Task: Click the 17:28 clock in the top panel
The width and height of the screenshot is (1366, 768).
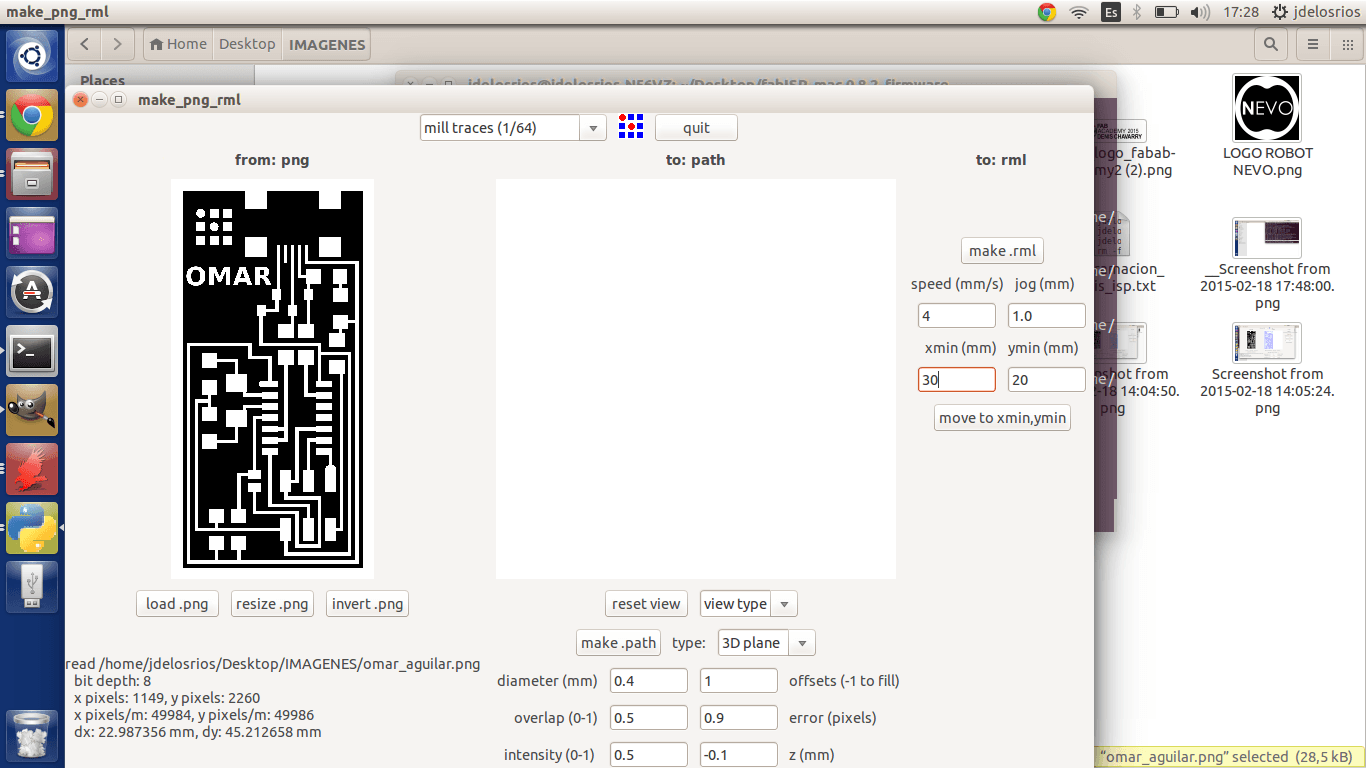Action: point(1240,12)
